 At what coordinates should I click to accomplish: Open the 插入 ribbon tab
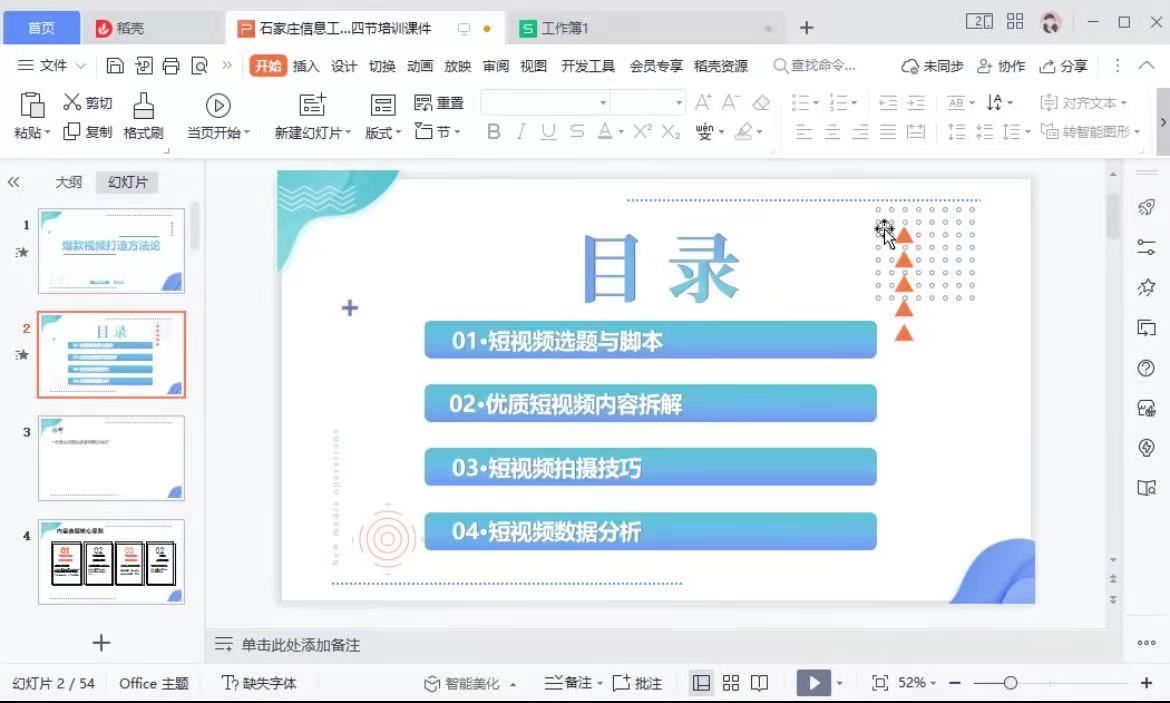point(306,66)
